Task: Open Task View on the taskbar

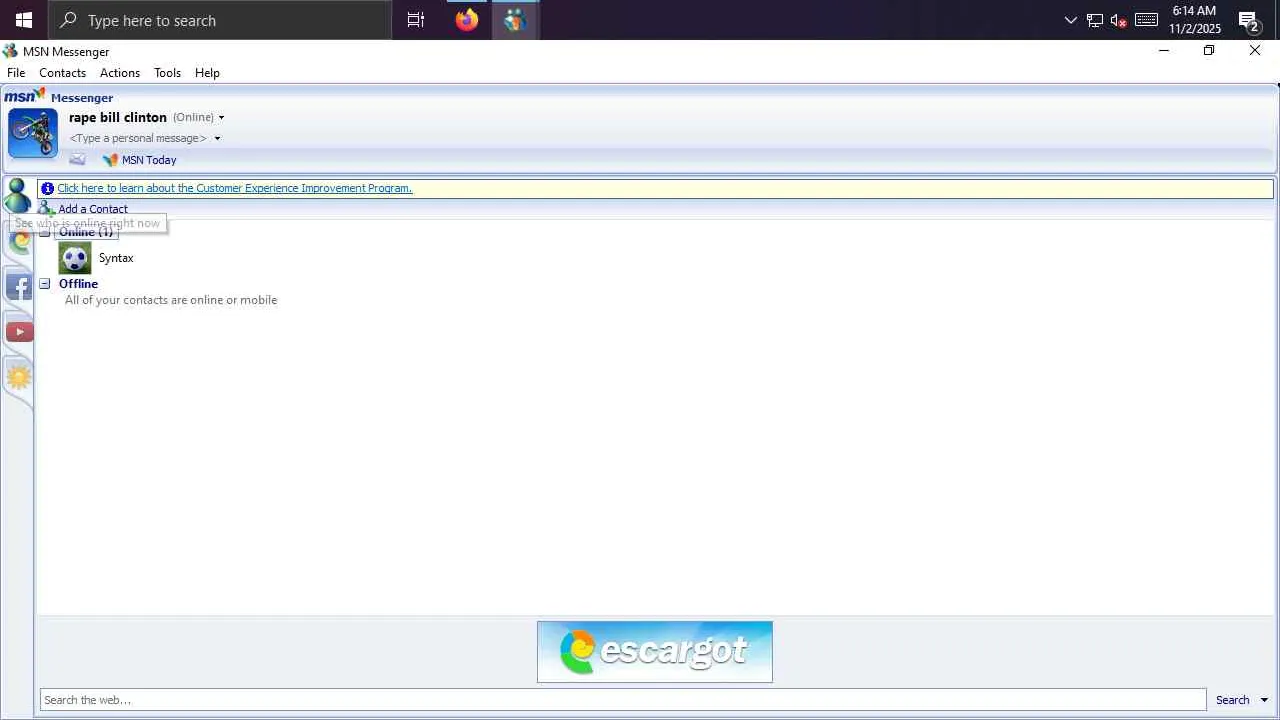Action: point(416,20)
